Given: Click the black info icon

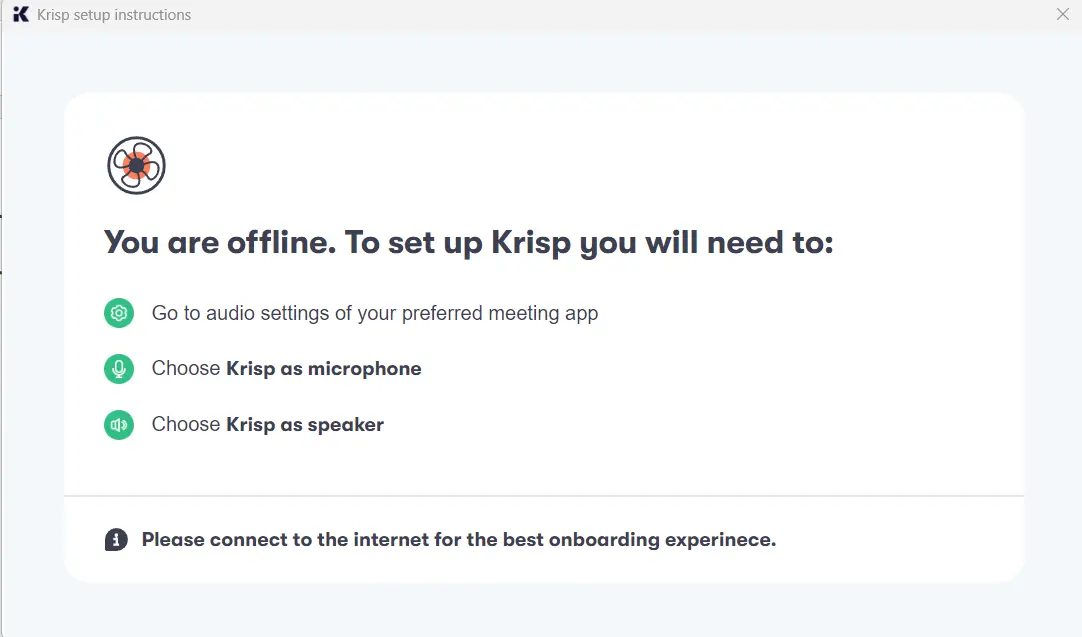Looking at the screenshot, I should pos(116,540).
